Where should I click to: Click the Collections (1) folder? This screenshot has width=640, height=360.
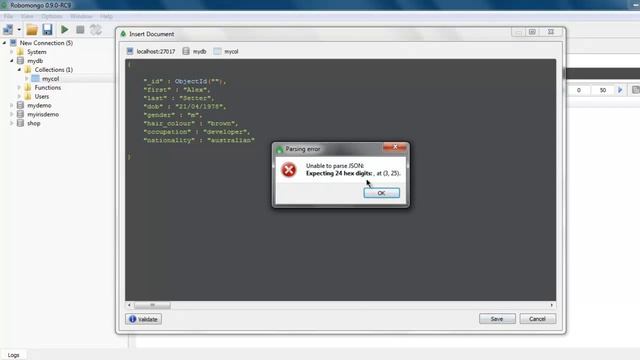click(x=53, y=70)
